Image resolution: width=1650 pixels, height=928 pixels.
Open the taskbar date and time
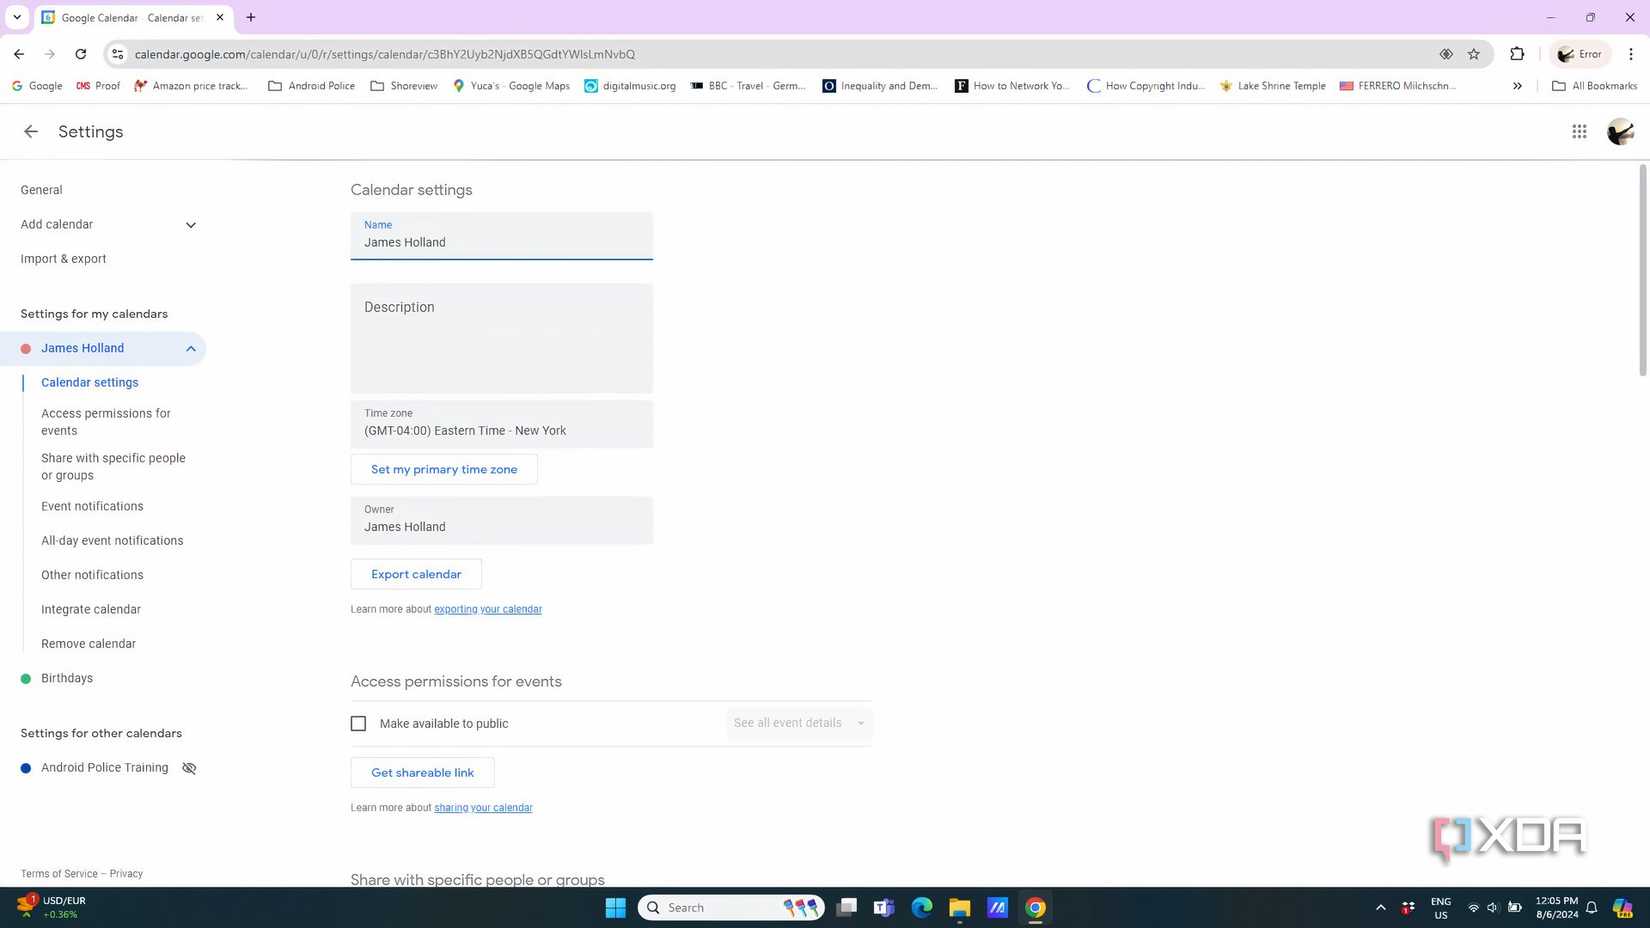coord(1556,907)
